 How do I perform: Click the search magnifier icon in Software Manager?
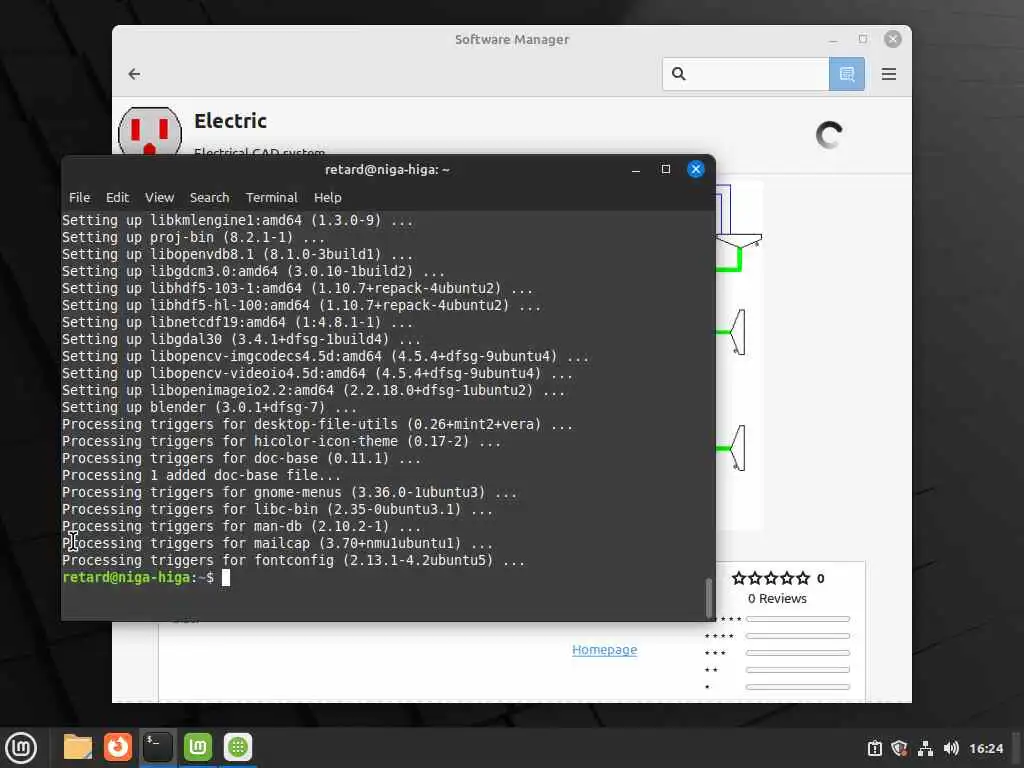[679, 74]
